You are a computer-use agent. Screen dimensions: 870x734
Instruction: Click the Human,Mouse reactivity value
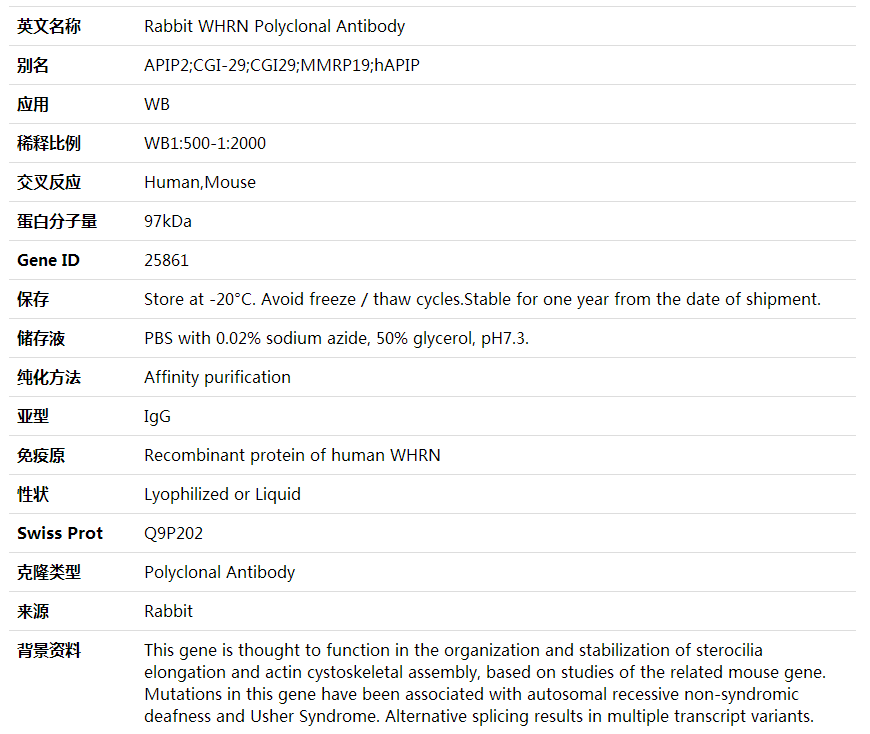[200, 183]
